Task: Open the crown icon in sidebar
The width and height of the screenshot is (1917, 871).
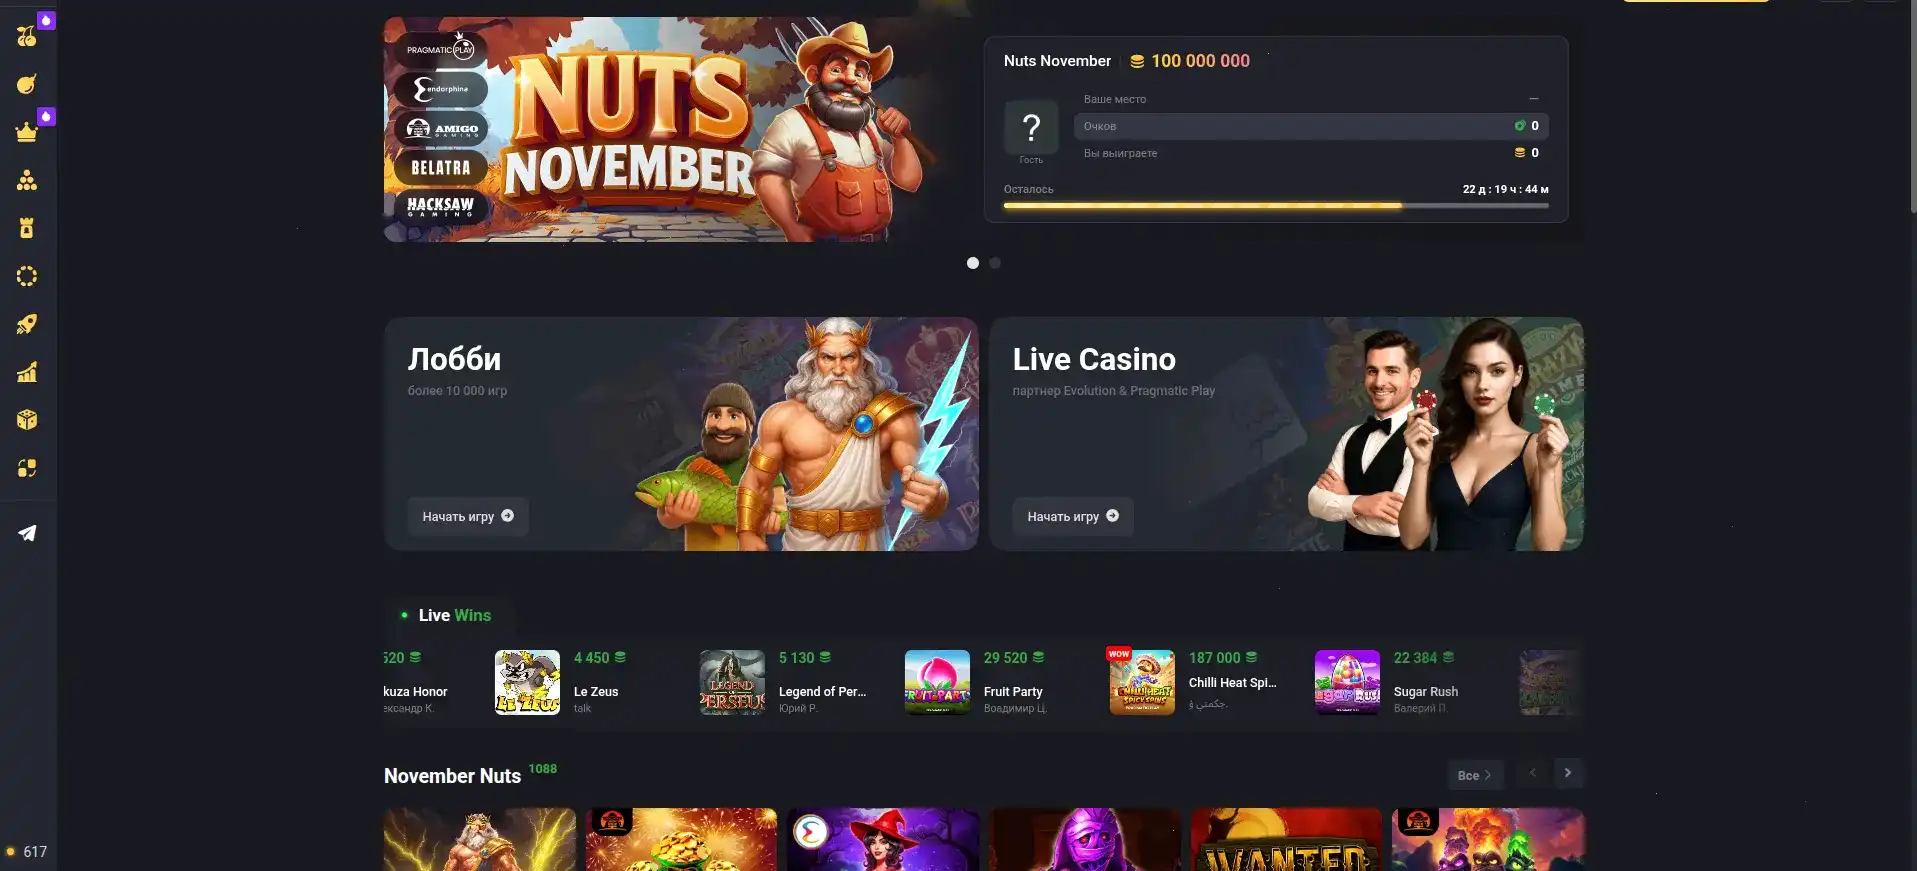Action: pos(27,132)
